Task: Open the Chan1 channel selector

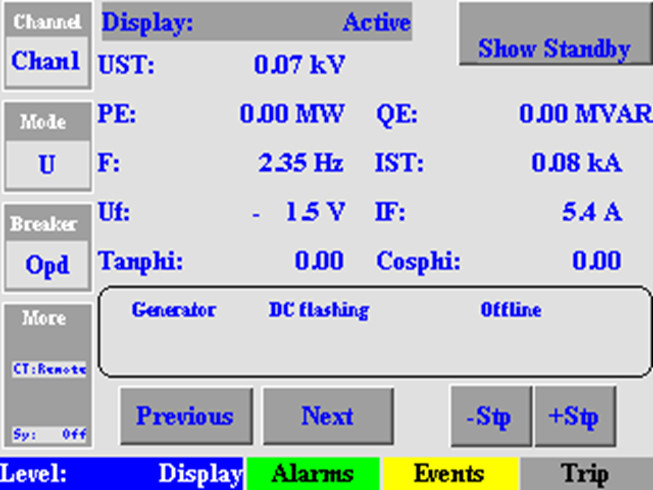Action: click(x=46, y=61)
